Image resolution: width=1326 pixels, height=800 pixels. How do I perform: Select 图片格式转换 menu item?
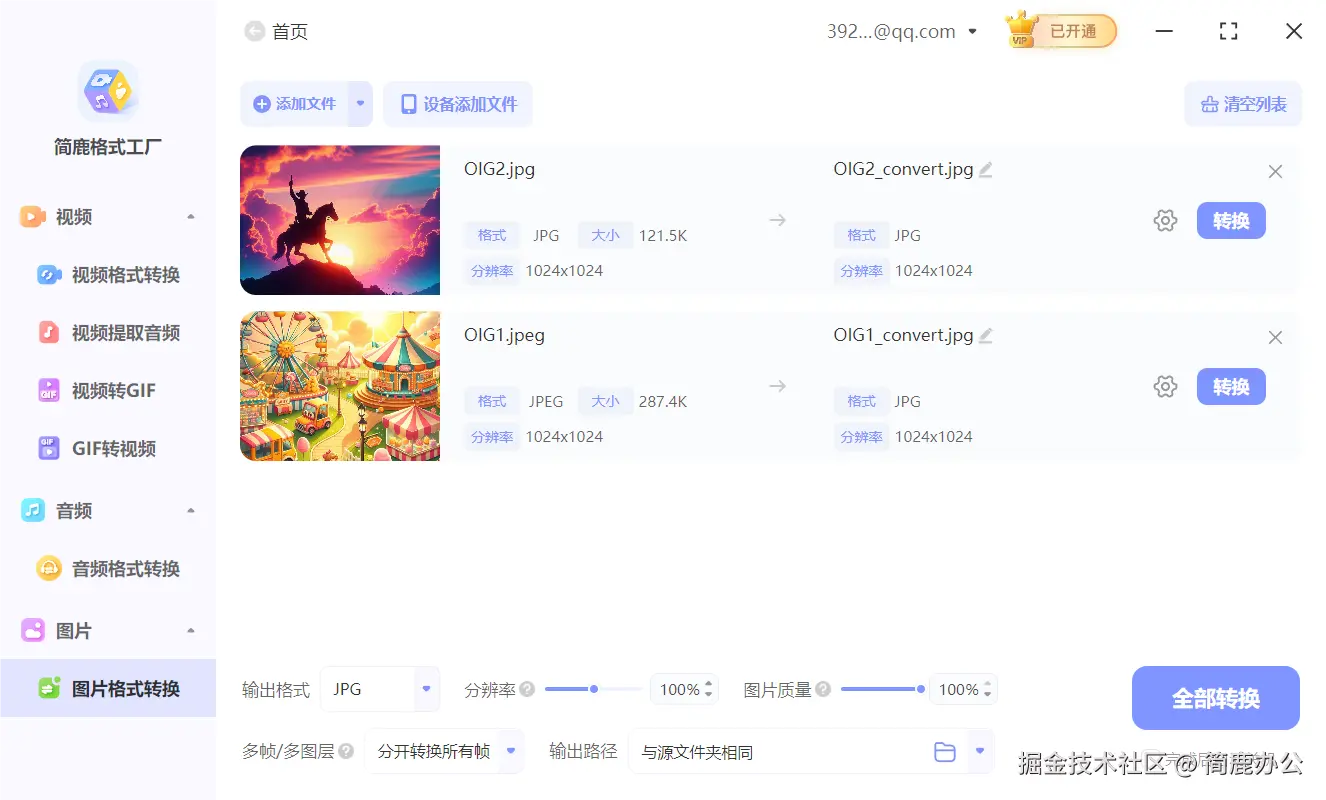[108, 688]
